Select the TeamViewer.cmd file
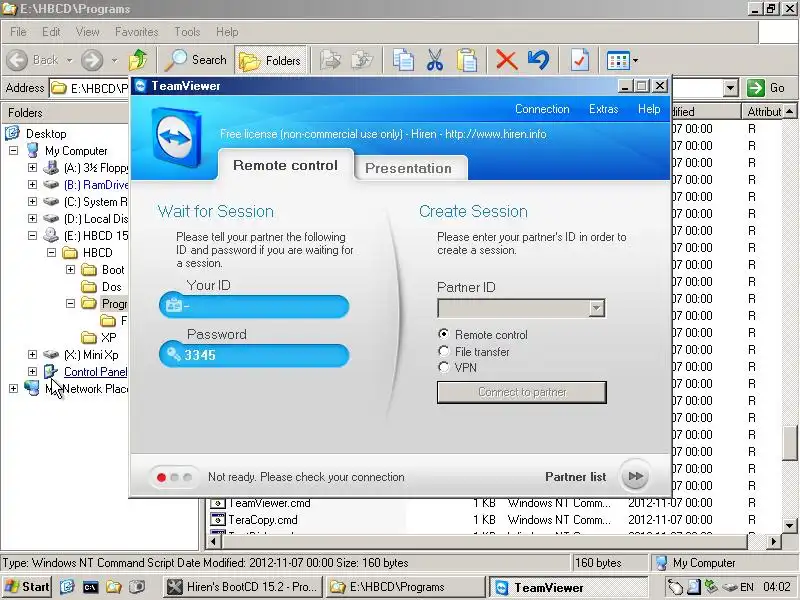The image size is (800, 600). 269,503
